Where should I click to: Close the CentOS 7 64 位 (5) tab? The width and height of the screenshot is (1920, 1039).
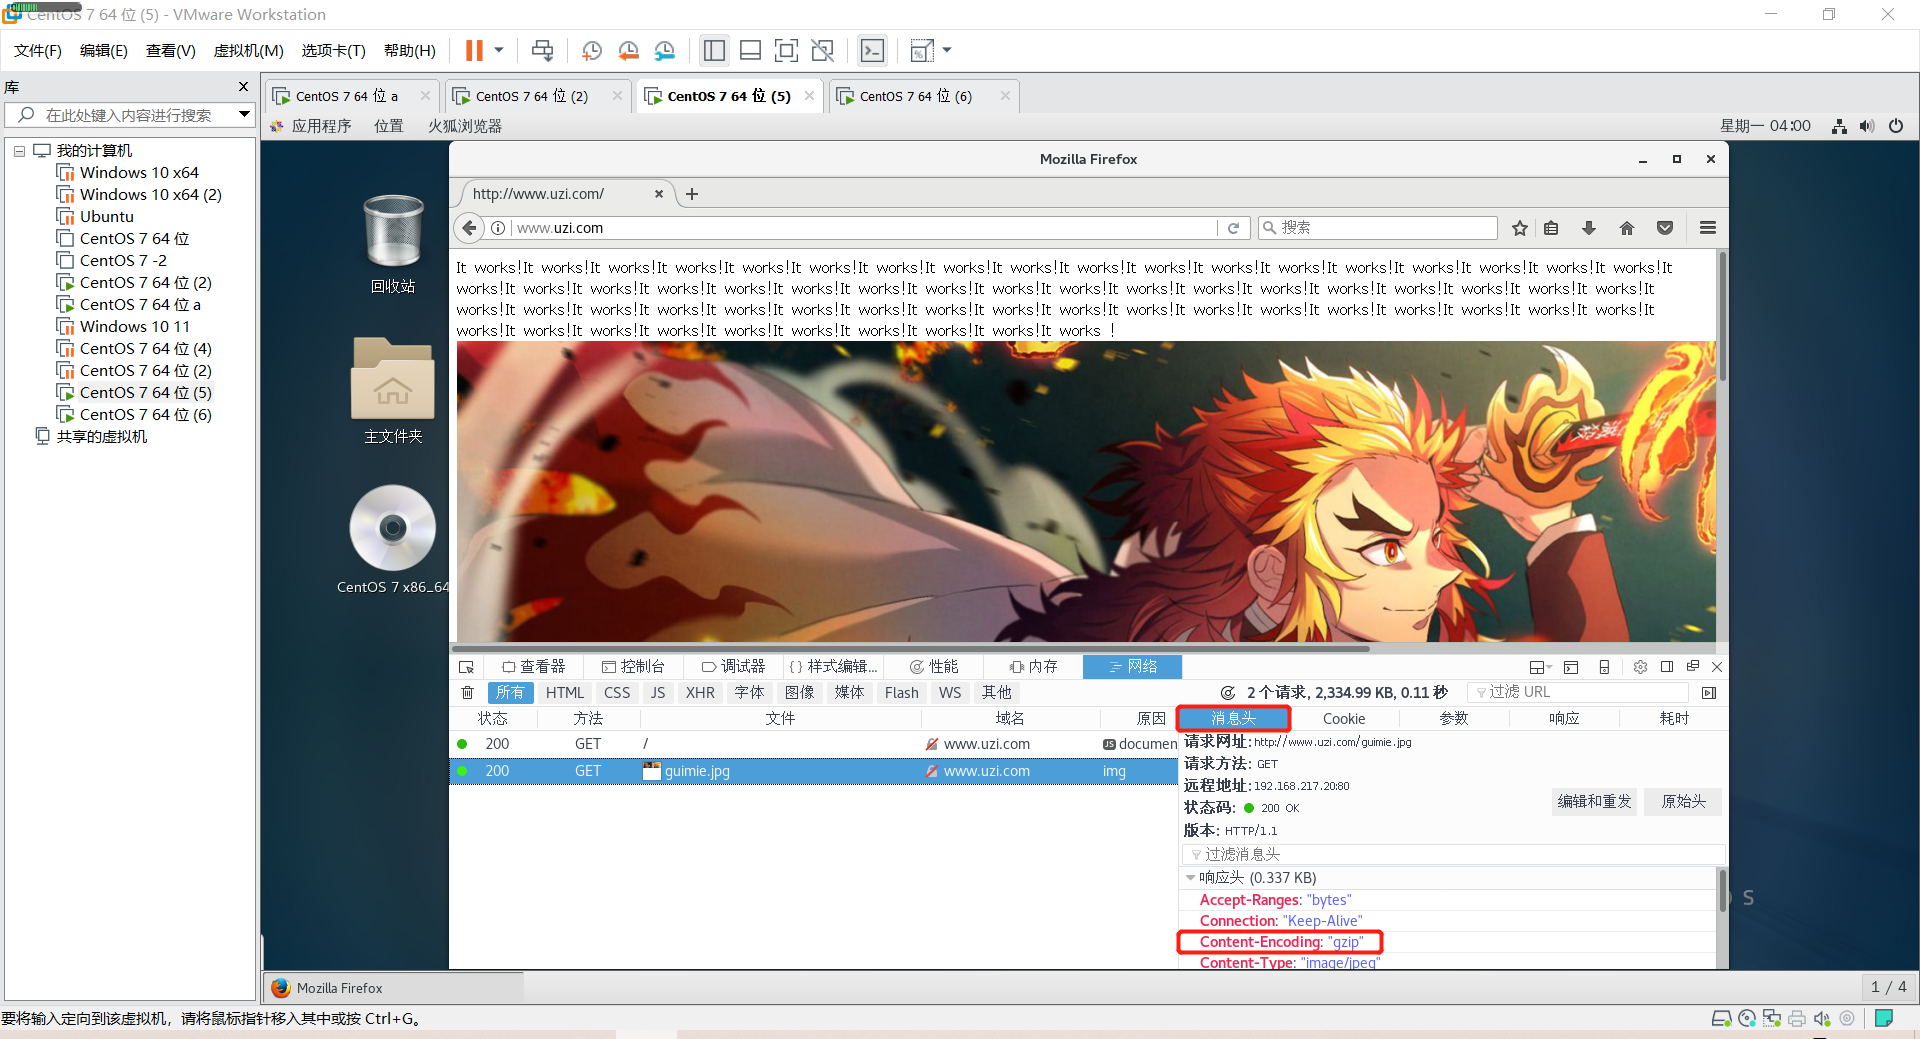click(809, 96)
